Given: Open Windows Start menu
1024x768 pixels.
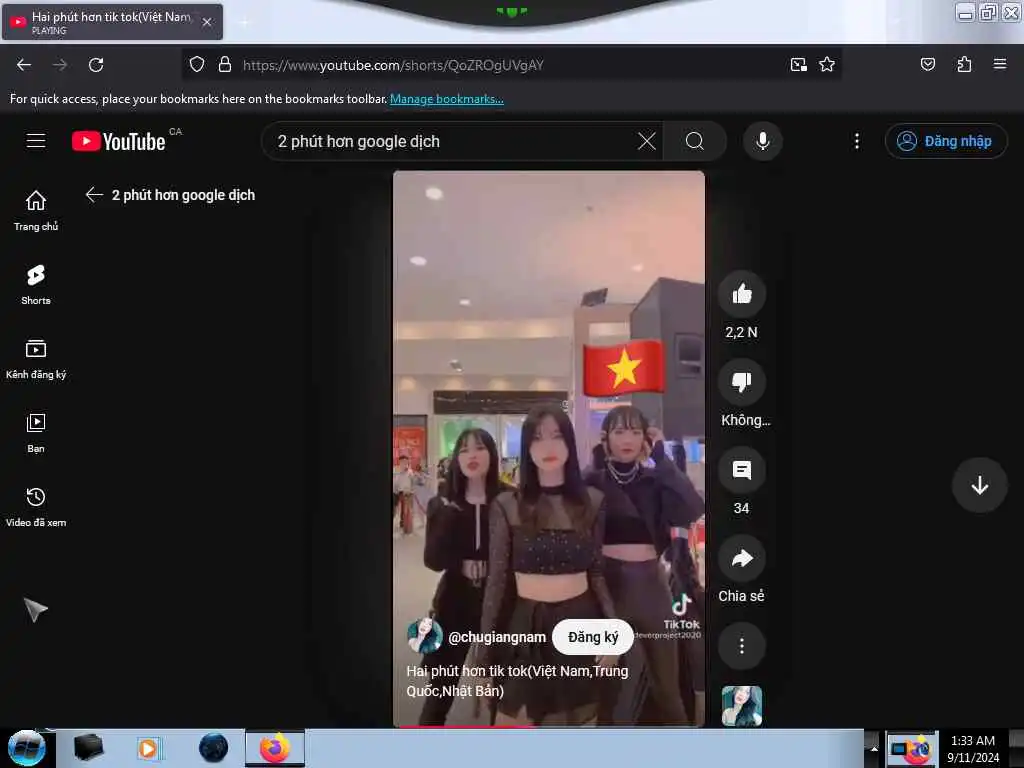Looking at the screenshot, I should [27, 748].
